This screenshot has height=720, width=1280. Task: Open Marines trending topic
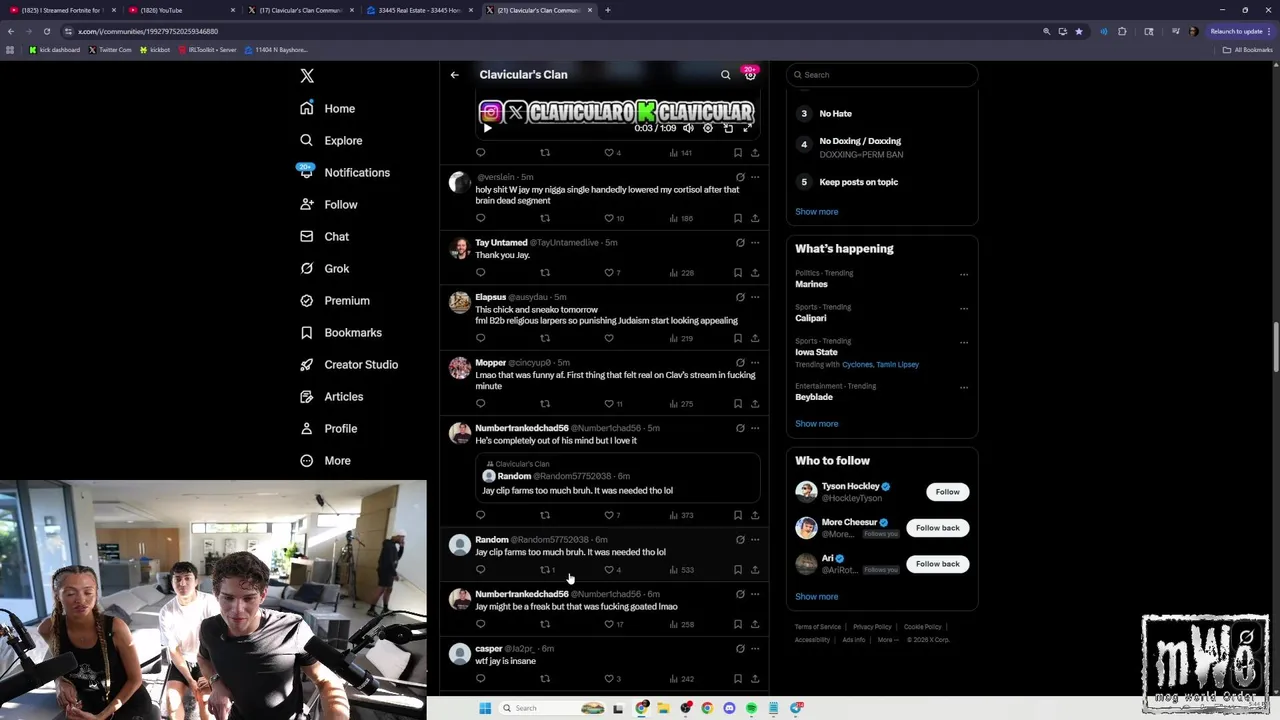[811, 284]
